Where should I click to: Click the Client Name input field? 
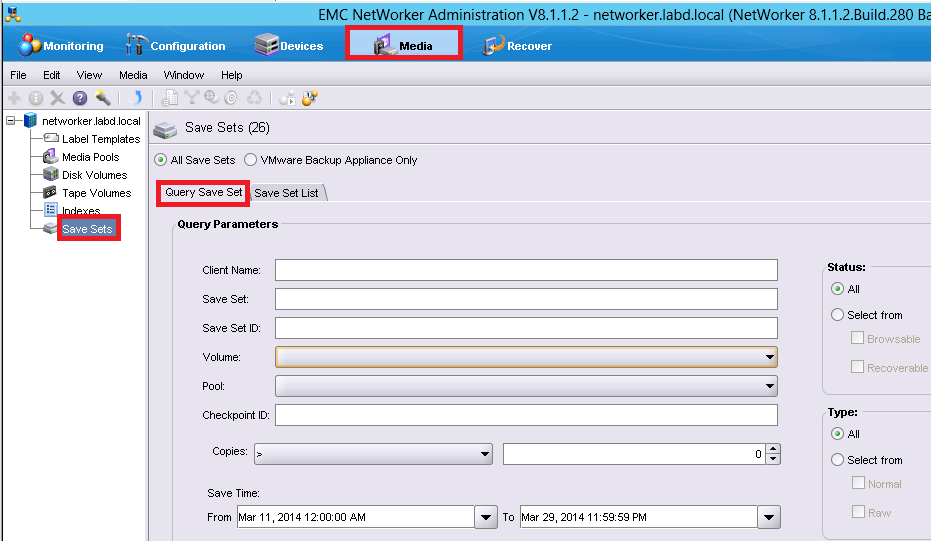click(x=526, y=270)
